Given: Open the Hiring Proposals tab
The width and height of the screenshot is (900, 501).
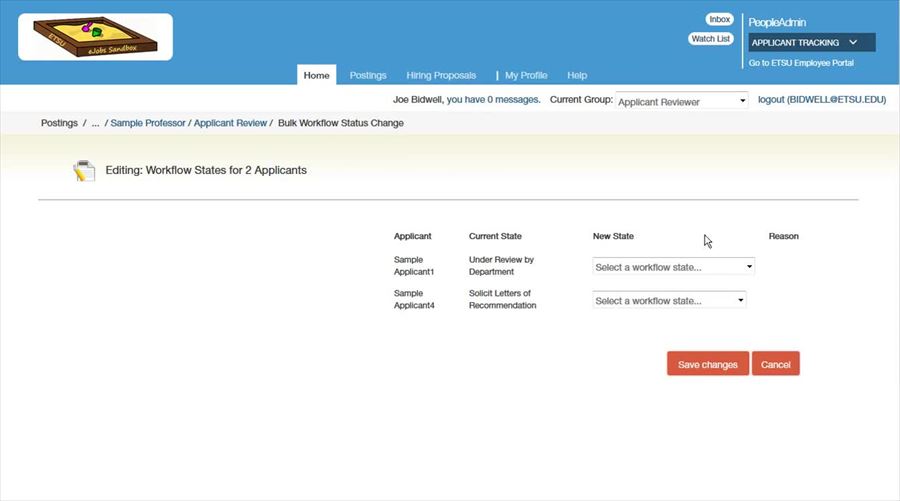Looking at the screenshot, I should click(441, 75).
